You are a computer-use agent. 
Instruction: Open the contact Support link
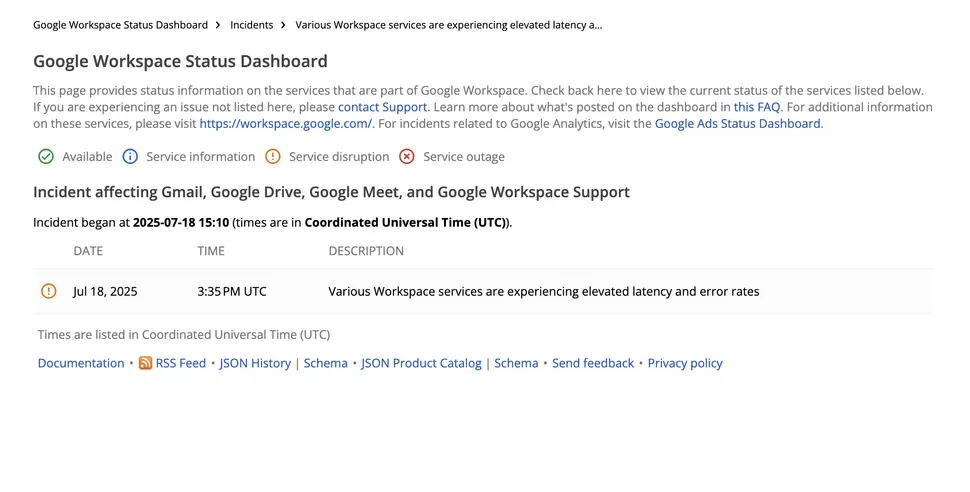(382, 107)
